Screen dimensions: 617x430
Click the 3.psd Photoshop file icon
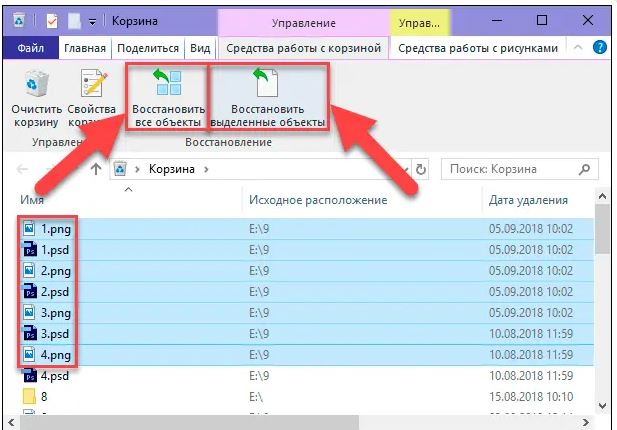[x=30, y=334]
